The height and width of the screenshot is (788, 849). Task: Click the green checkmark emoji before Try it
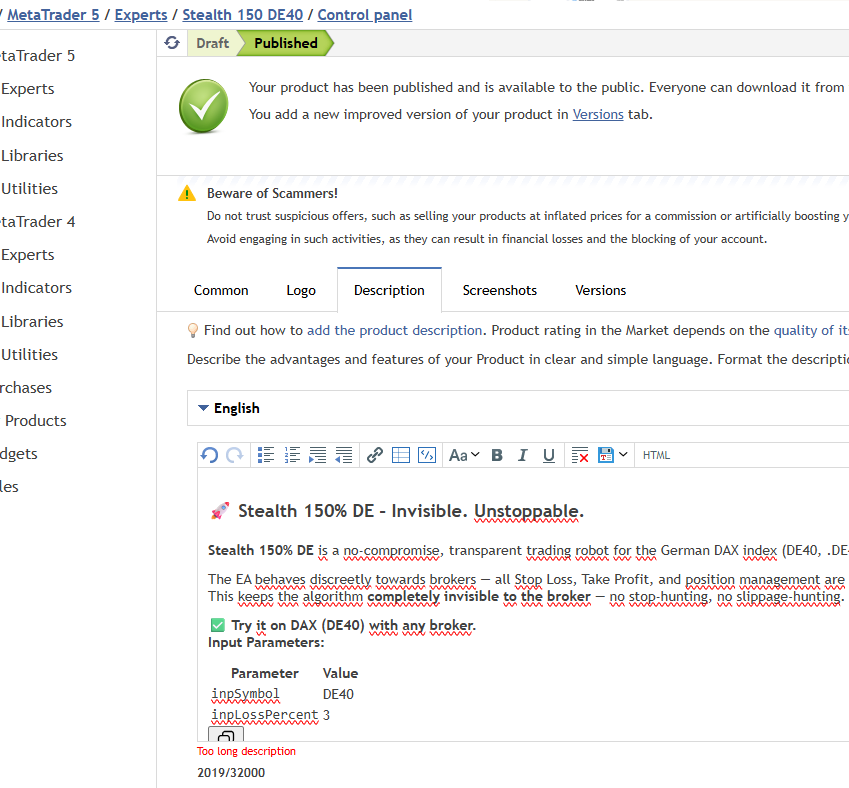point(218,625)
